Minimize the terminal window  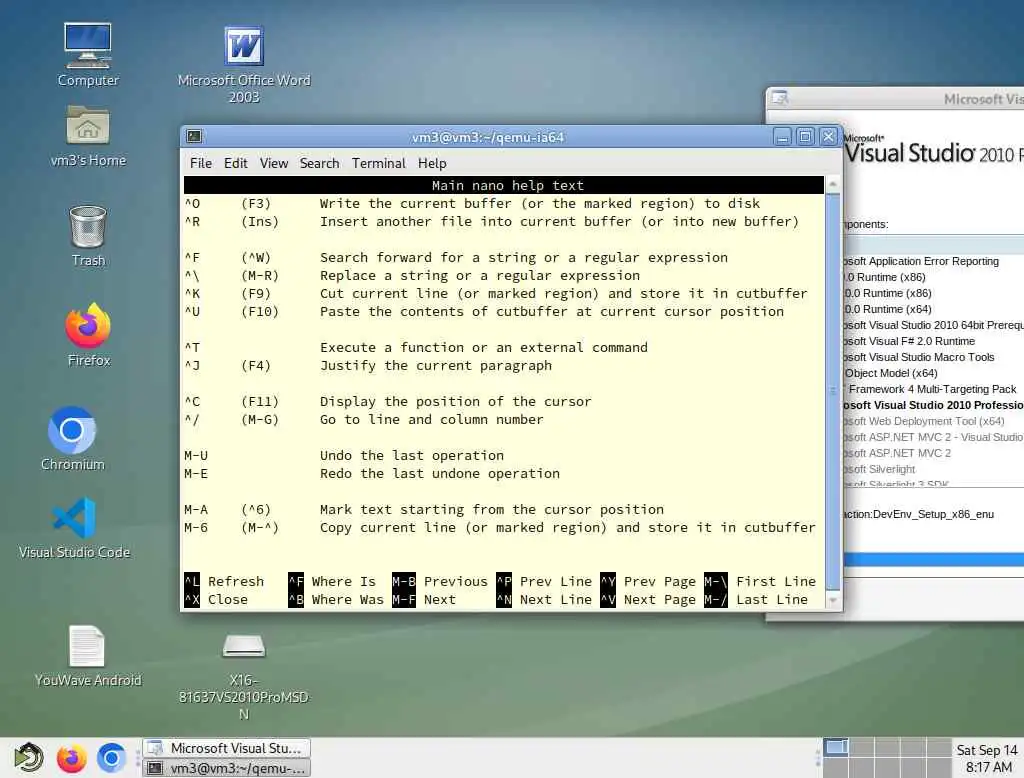pyautogui.click(x=782, y=137)
